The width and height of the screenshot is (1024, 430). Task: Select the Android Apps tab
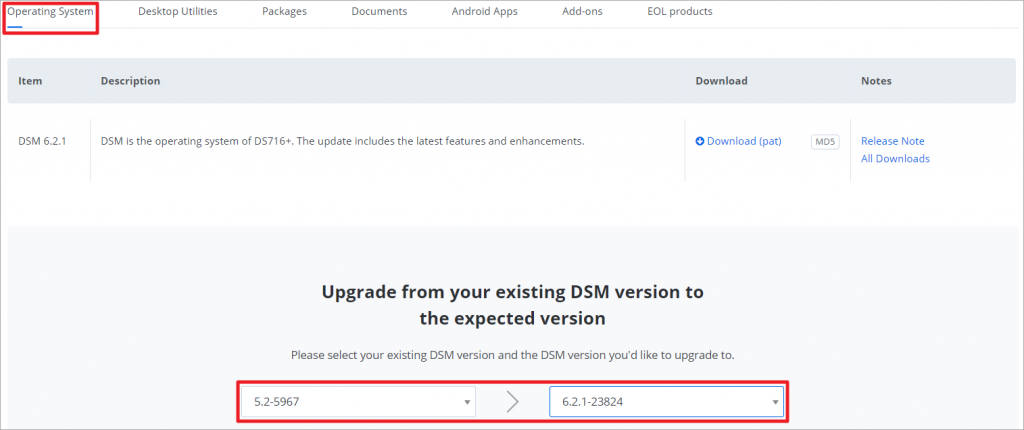coord(485,12)
